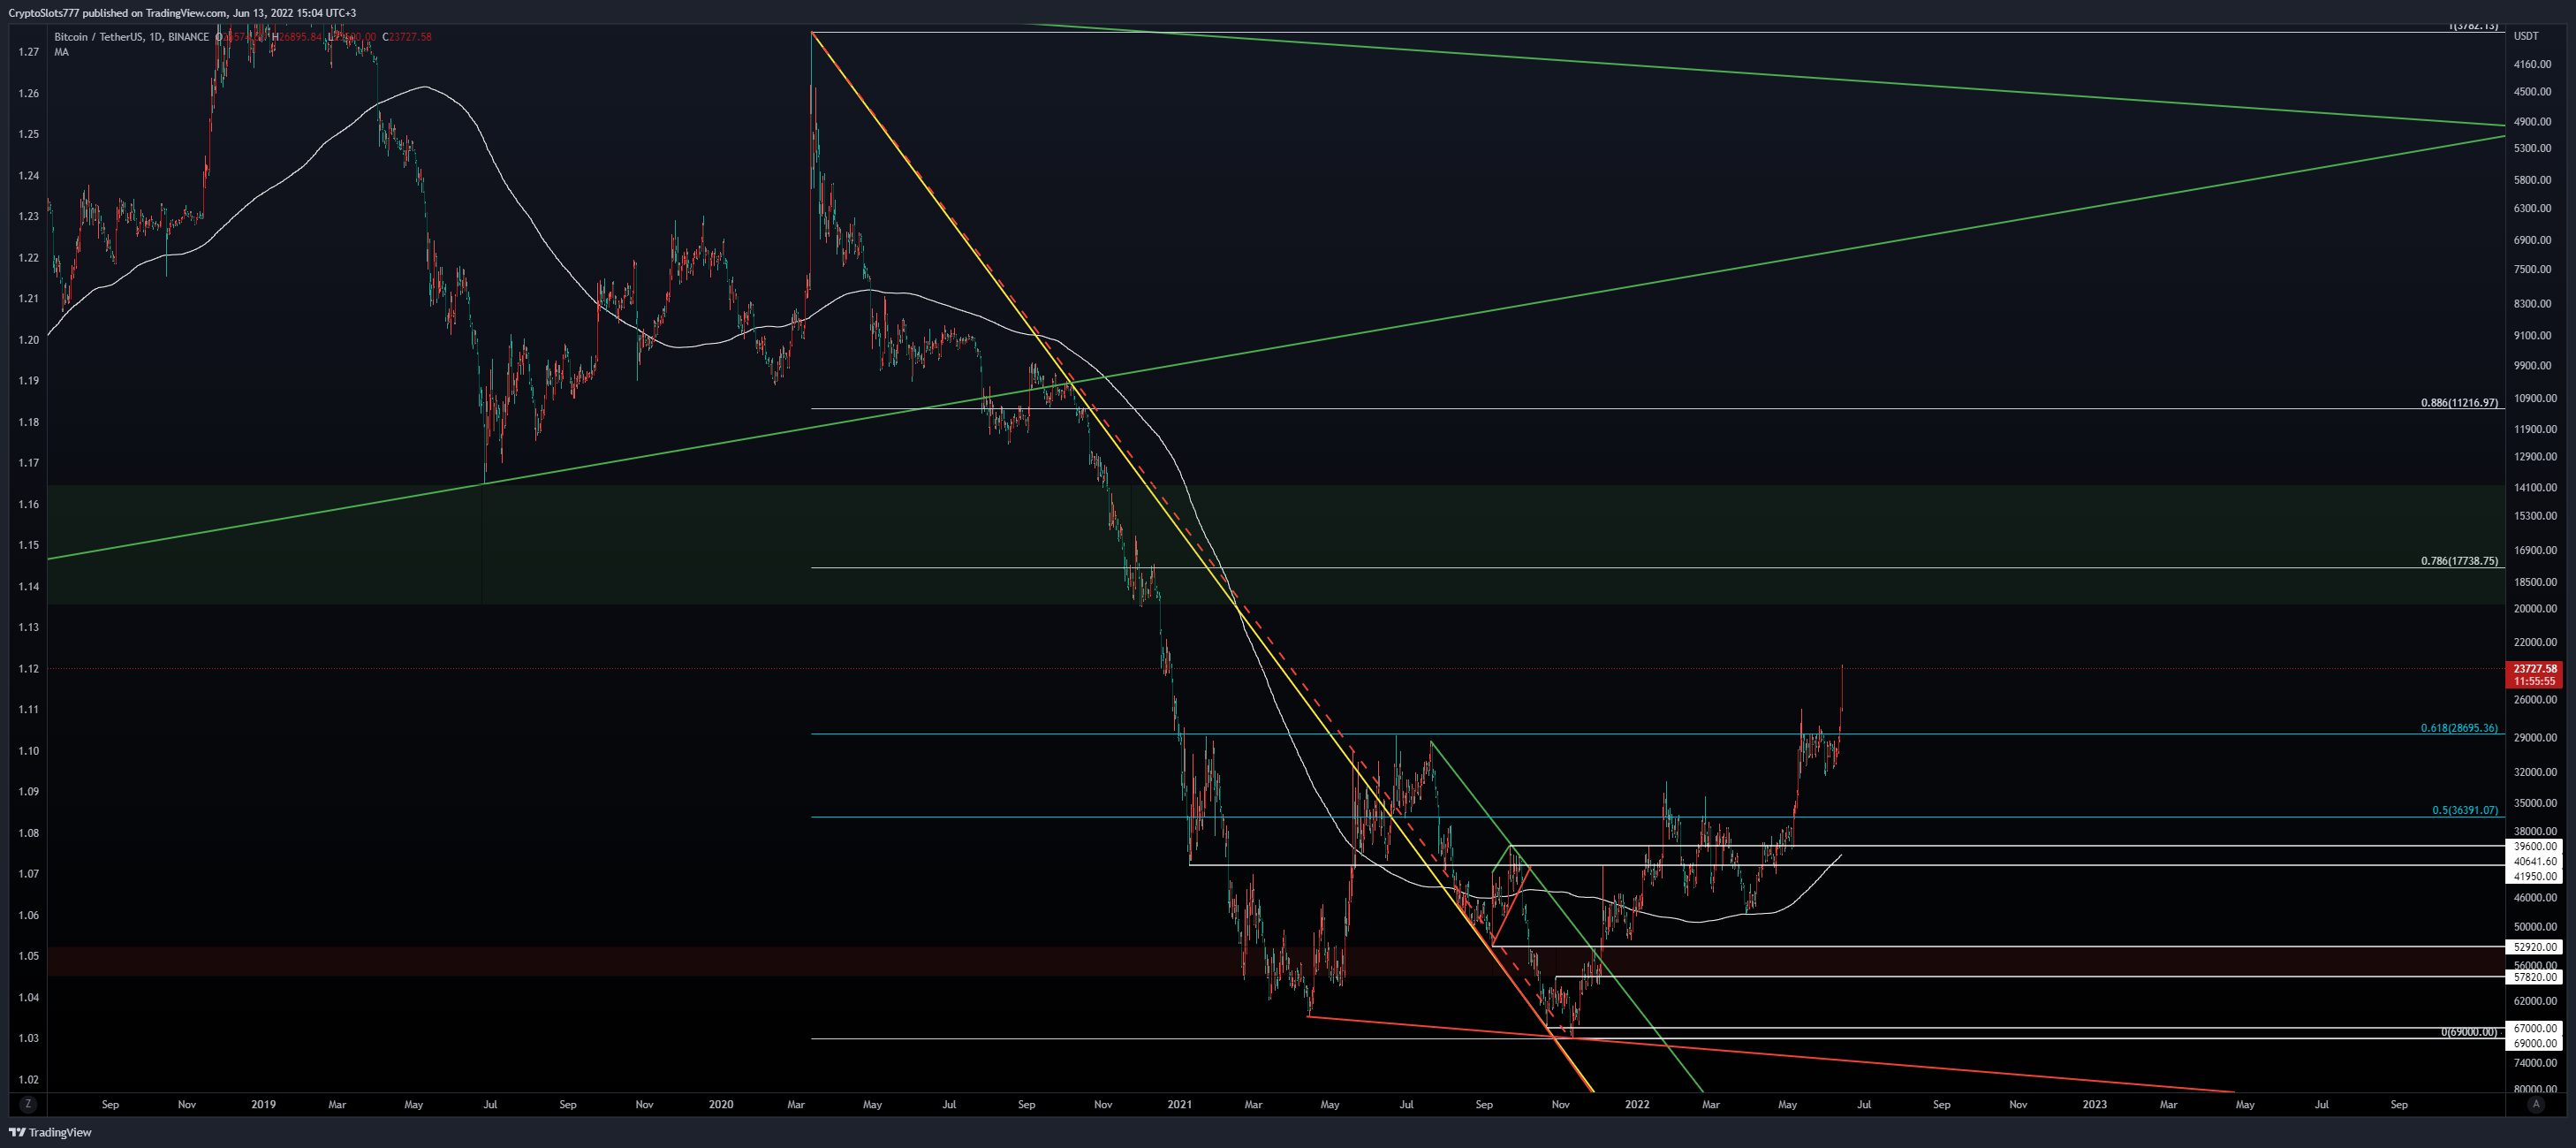Click the 52920.00 price label

click(x=2535, y=946)
